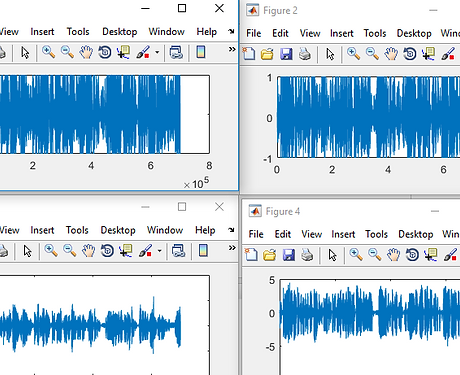Maximize the window left of Figure 2

[182, 8]
